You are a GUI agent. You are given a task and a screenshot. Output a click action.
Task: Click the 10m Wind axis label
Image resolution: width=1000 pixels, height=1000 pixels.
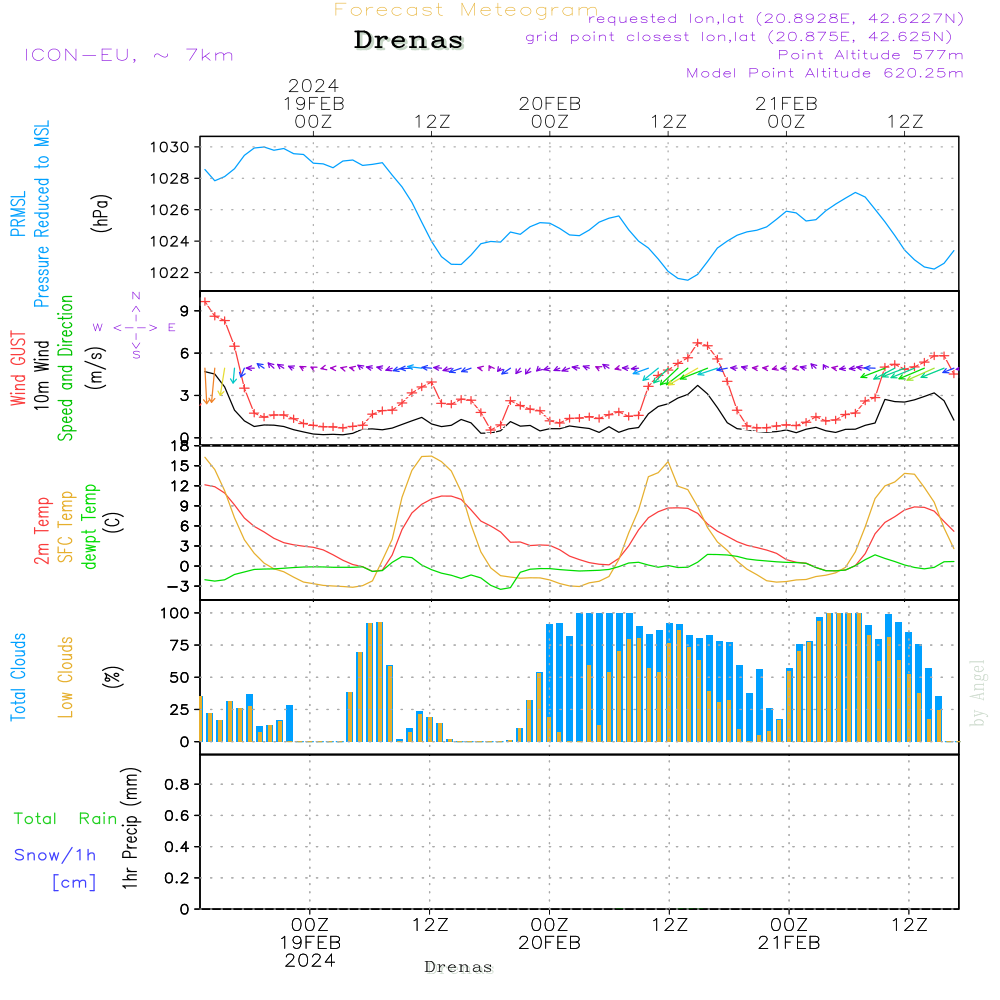pos(41,374)
